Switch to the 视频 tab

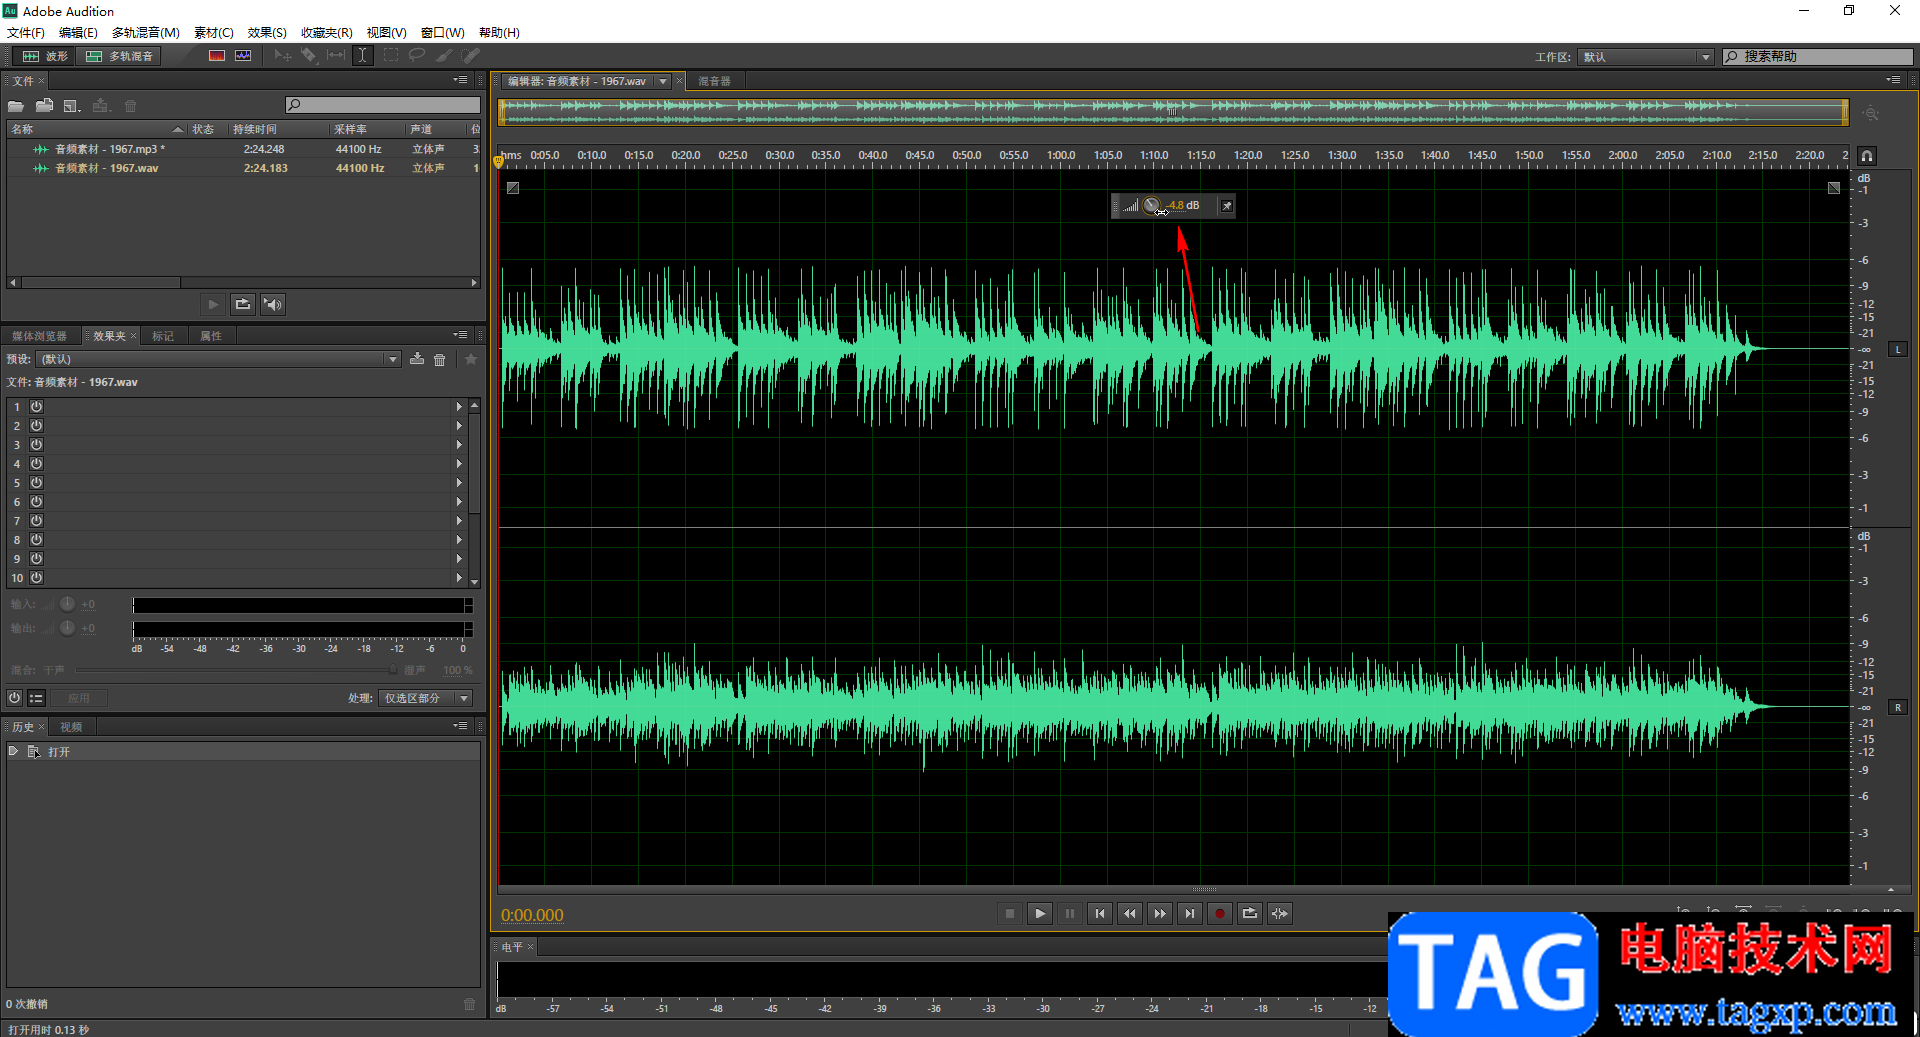[x=71, y=727]
